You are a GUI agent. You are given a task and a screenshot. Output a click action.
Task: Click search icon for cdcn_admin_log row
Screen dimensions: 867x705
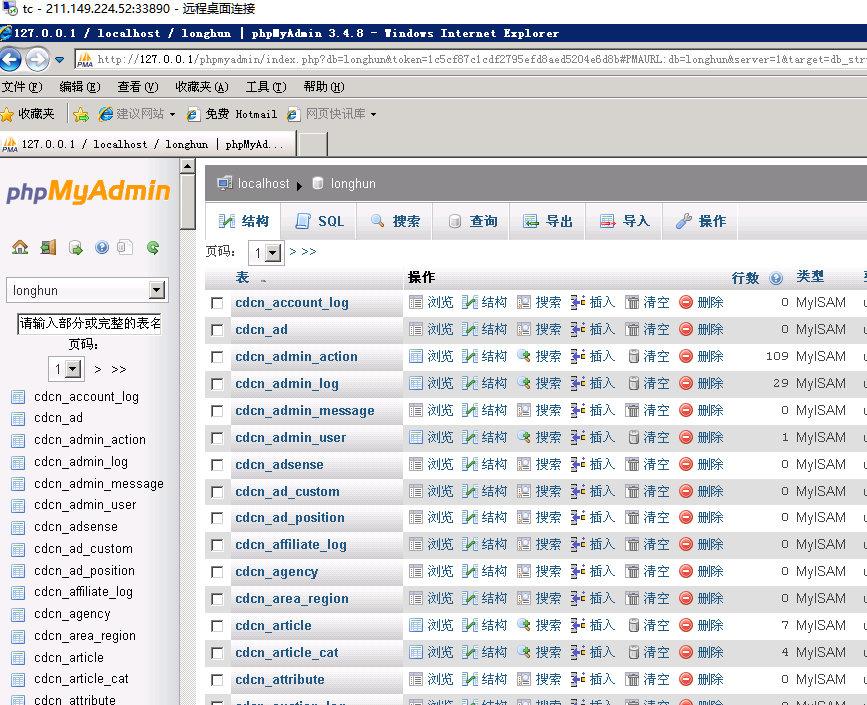point(524,383)
